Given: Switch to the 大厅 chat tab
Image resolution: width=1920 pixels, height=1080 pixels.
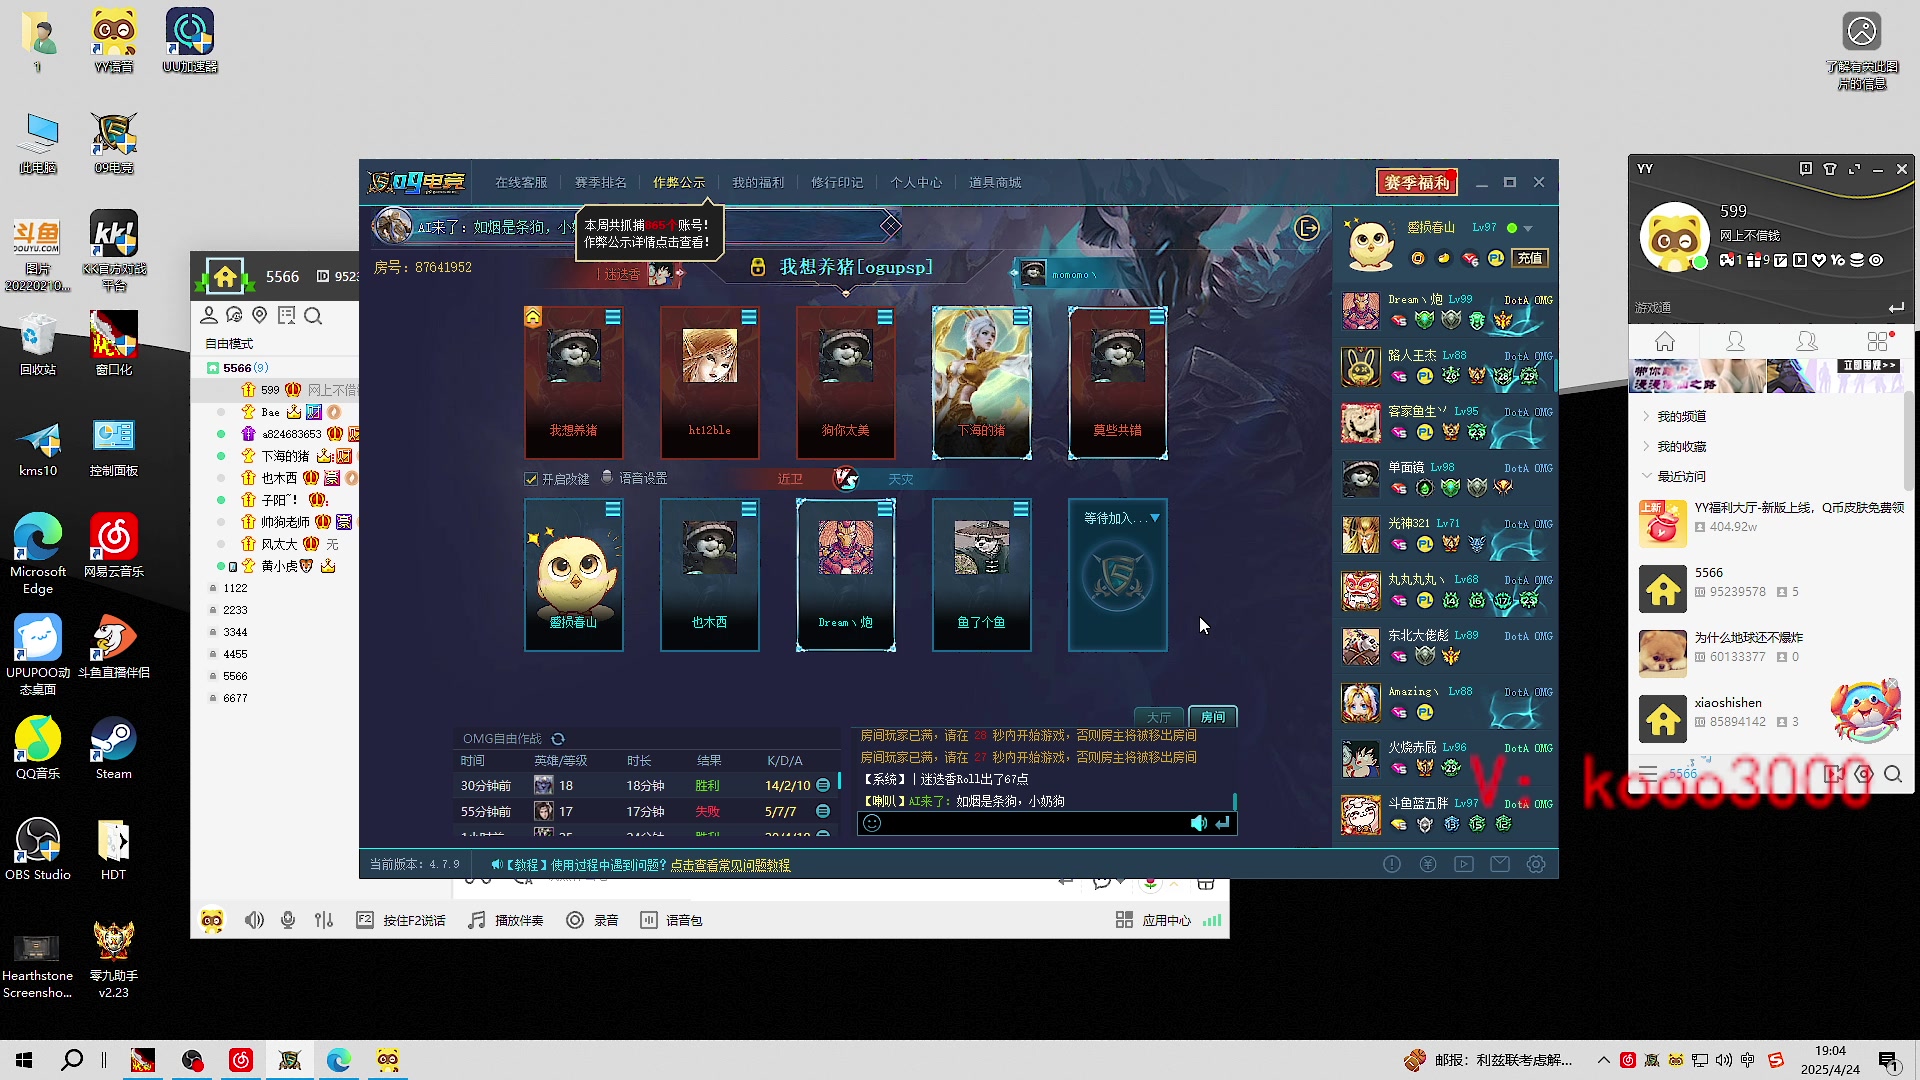Looking at the screenshot, I should (1159, 717).
